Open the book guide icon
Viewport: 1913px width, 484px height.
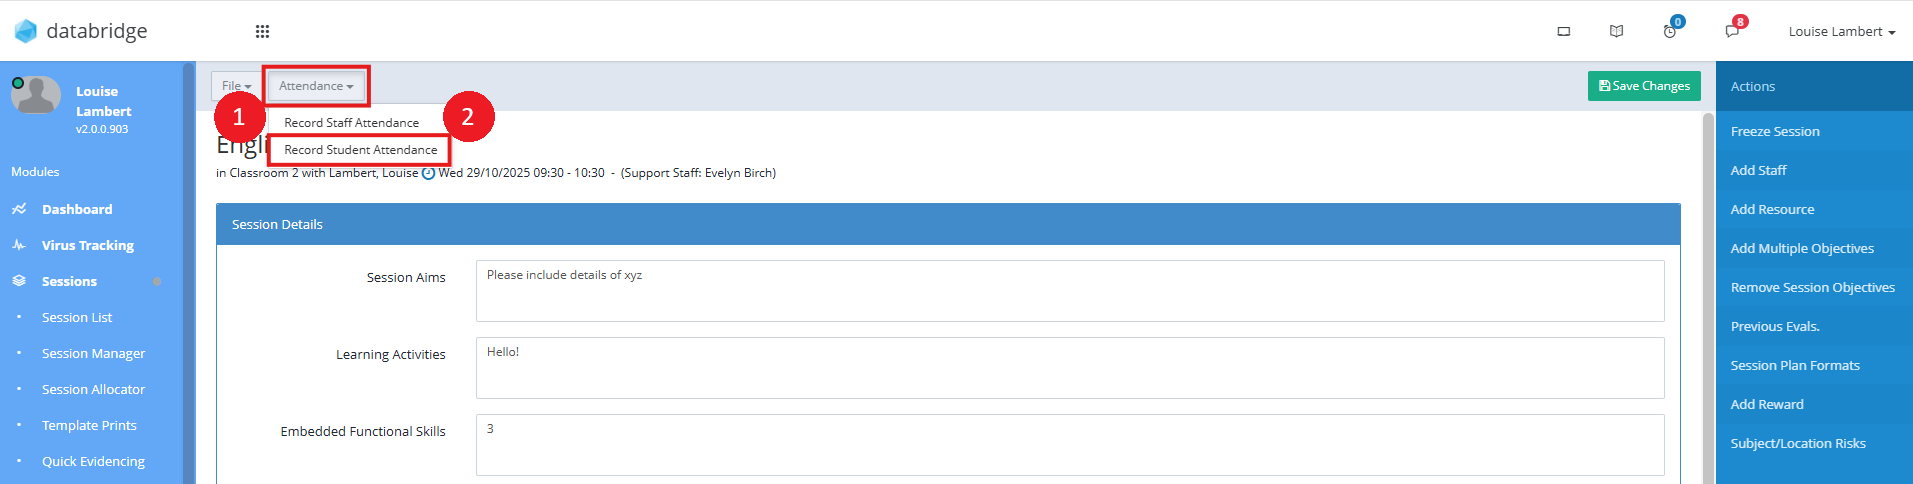pos(1616,32)
